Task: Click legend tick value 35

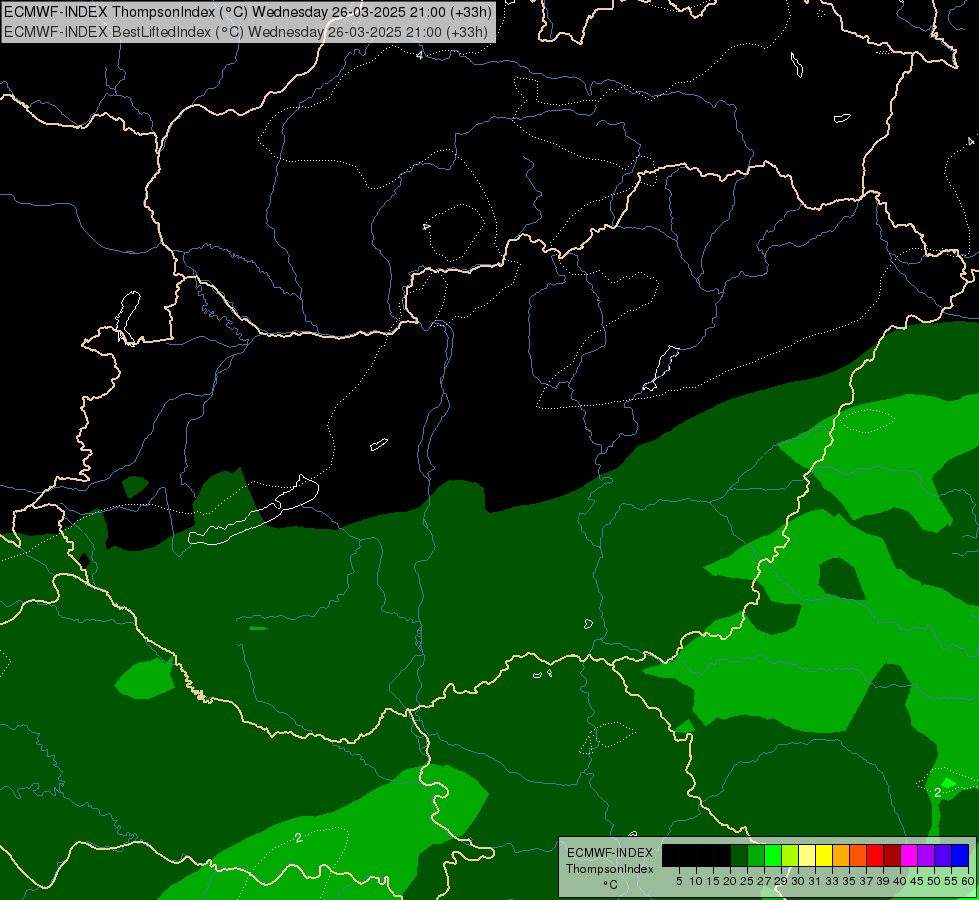Action: (x=849, y=881)
